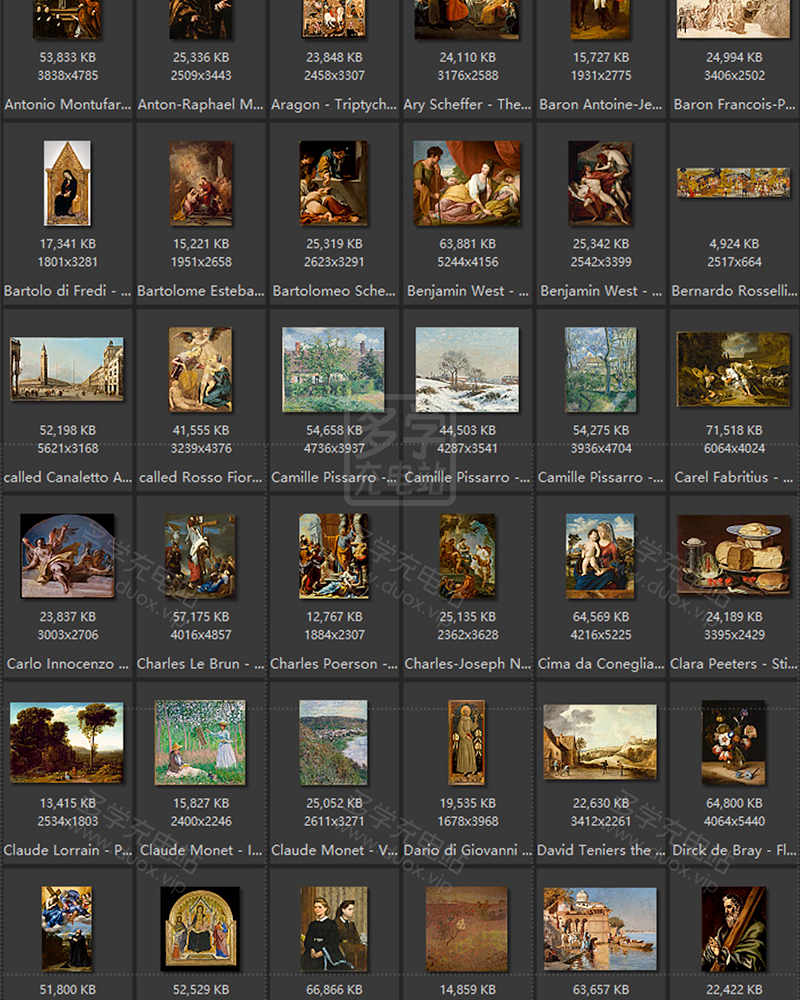Click the David Teniers village scene thumbnail
Viewport: 800px width, 1000px height.
coord(600,742)
